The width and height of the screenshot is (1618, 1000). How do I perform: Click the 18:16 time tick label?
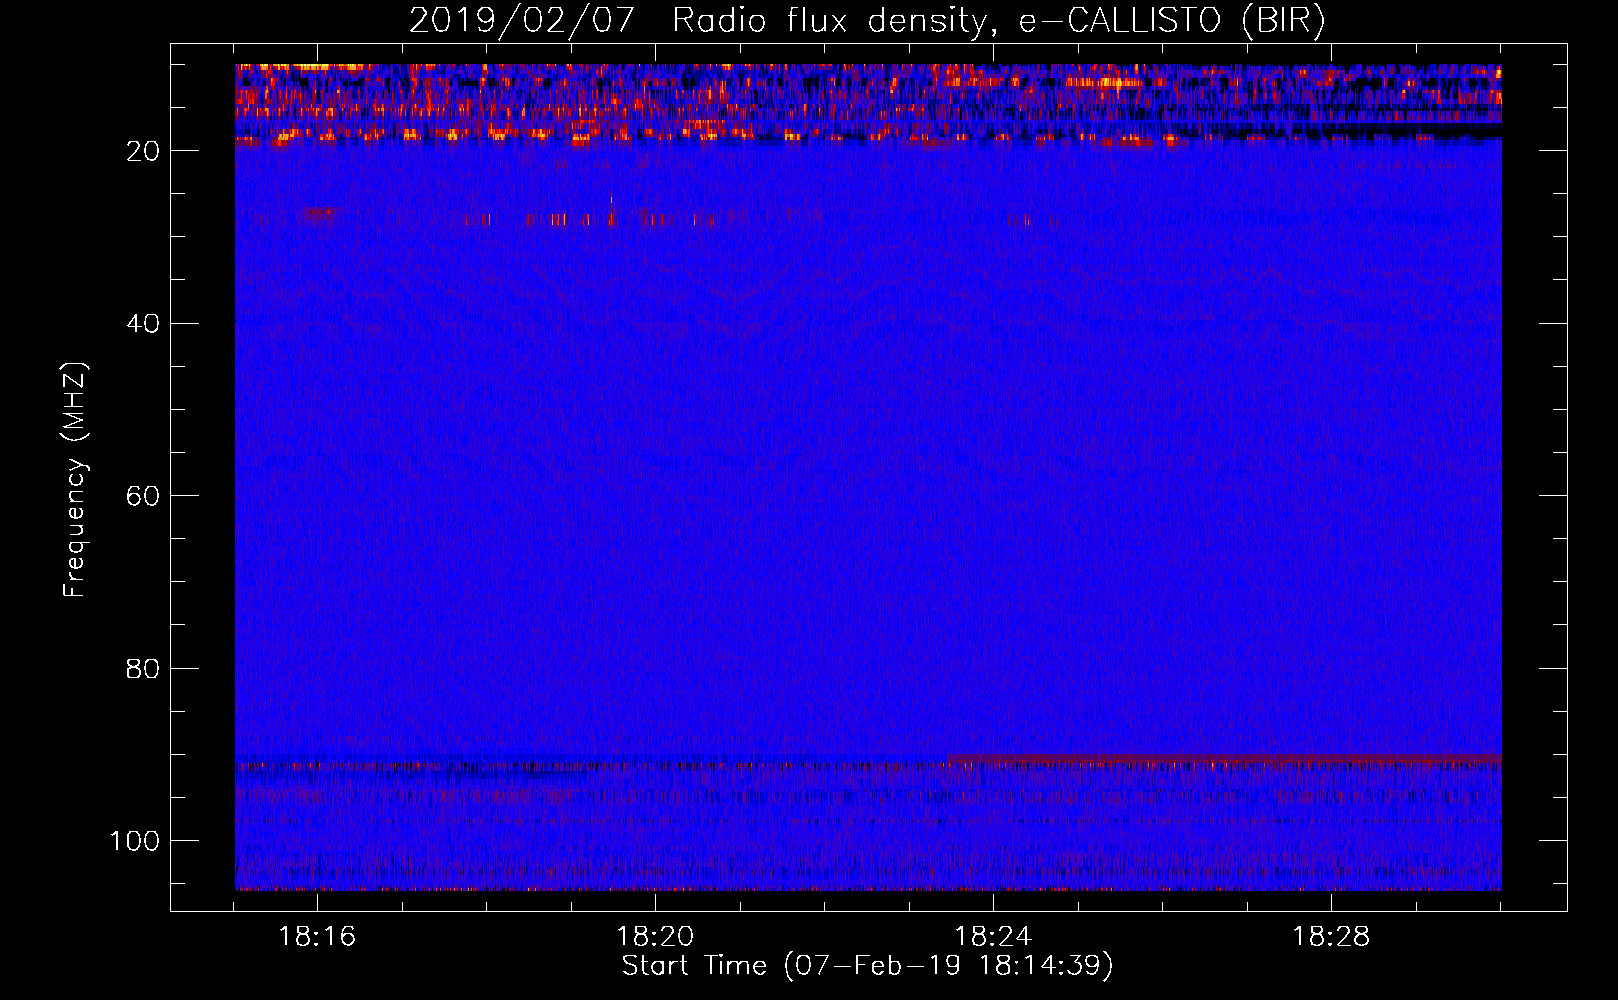317,937
